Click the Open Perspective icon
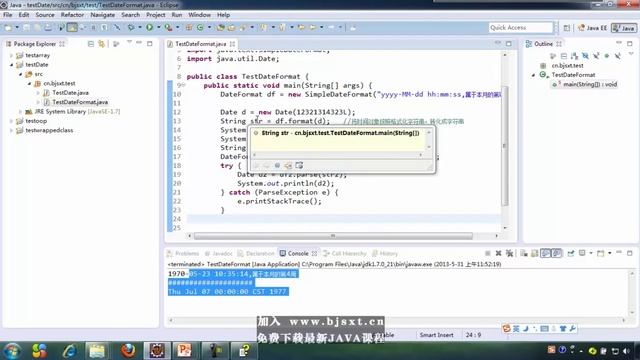Viewport: 640px width, 360px height. click(x=567, y=28)
